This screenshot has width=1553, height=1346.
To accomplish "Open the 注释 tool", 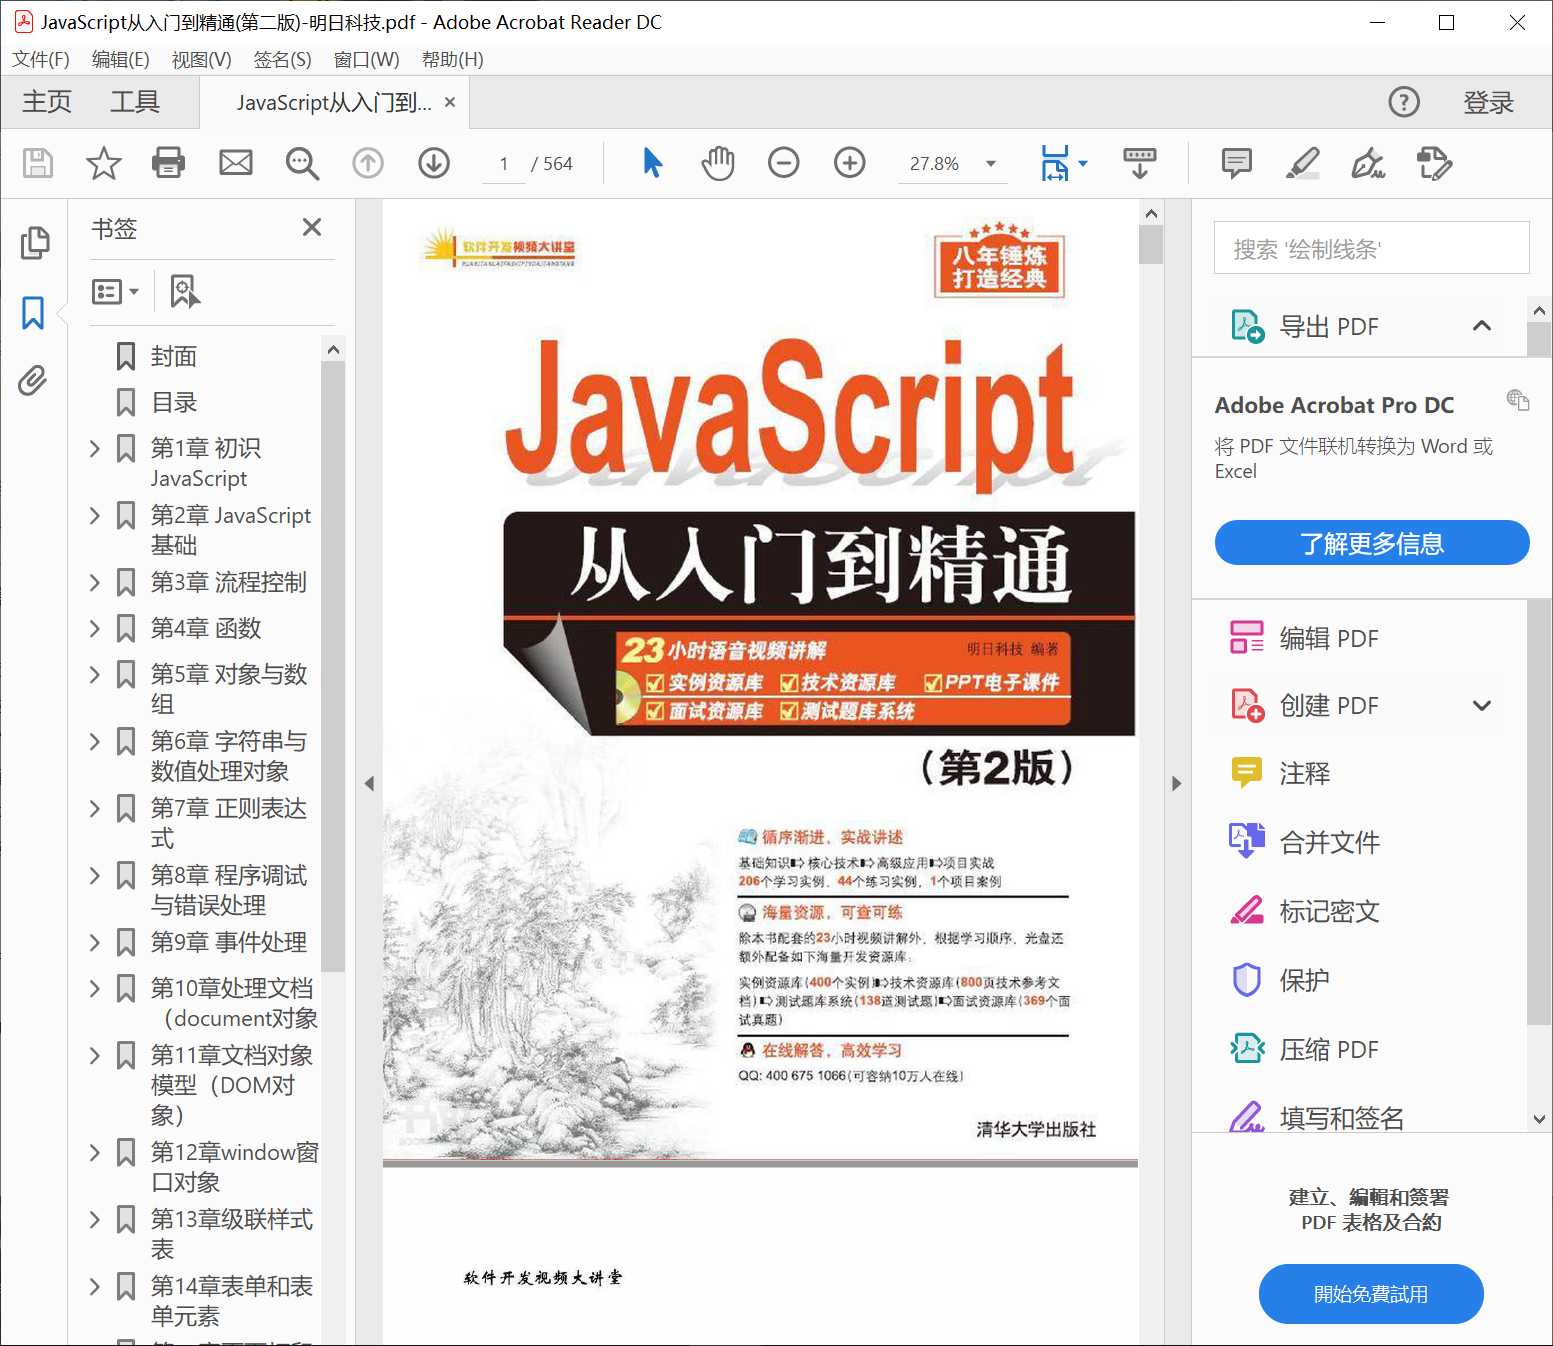I will tap(1279, 773).
